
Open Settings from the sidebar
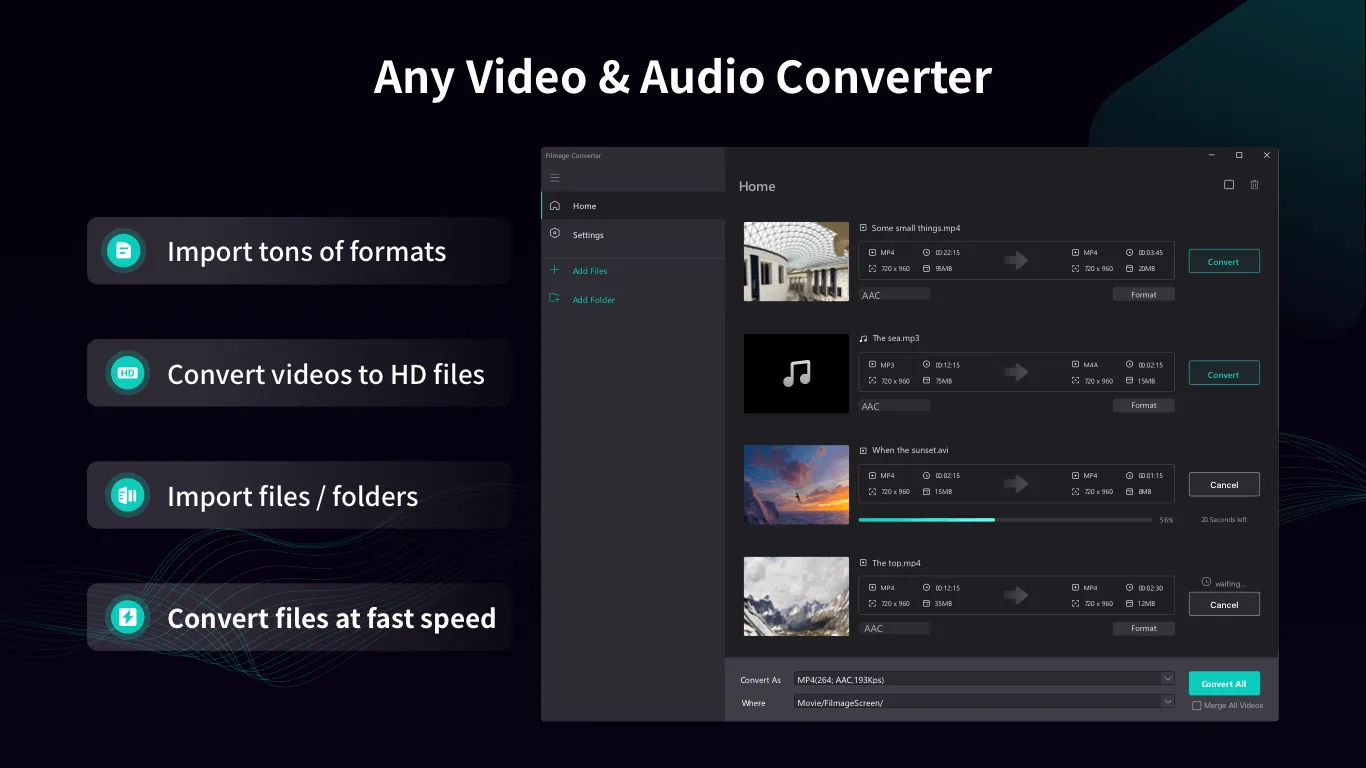point(633,235)
